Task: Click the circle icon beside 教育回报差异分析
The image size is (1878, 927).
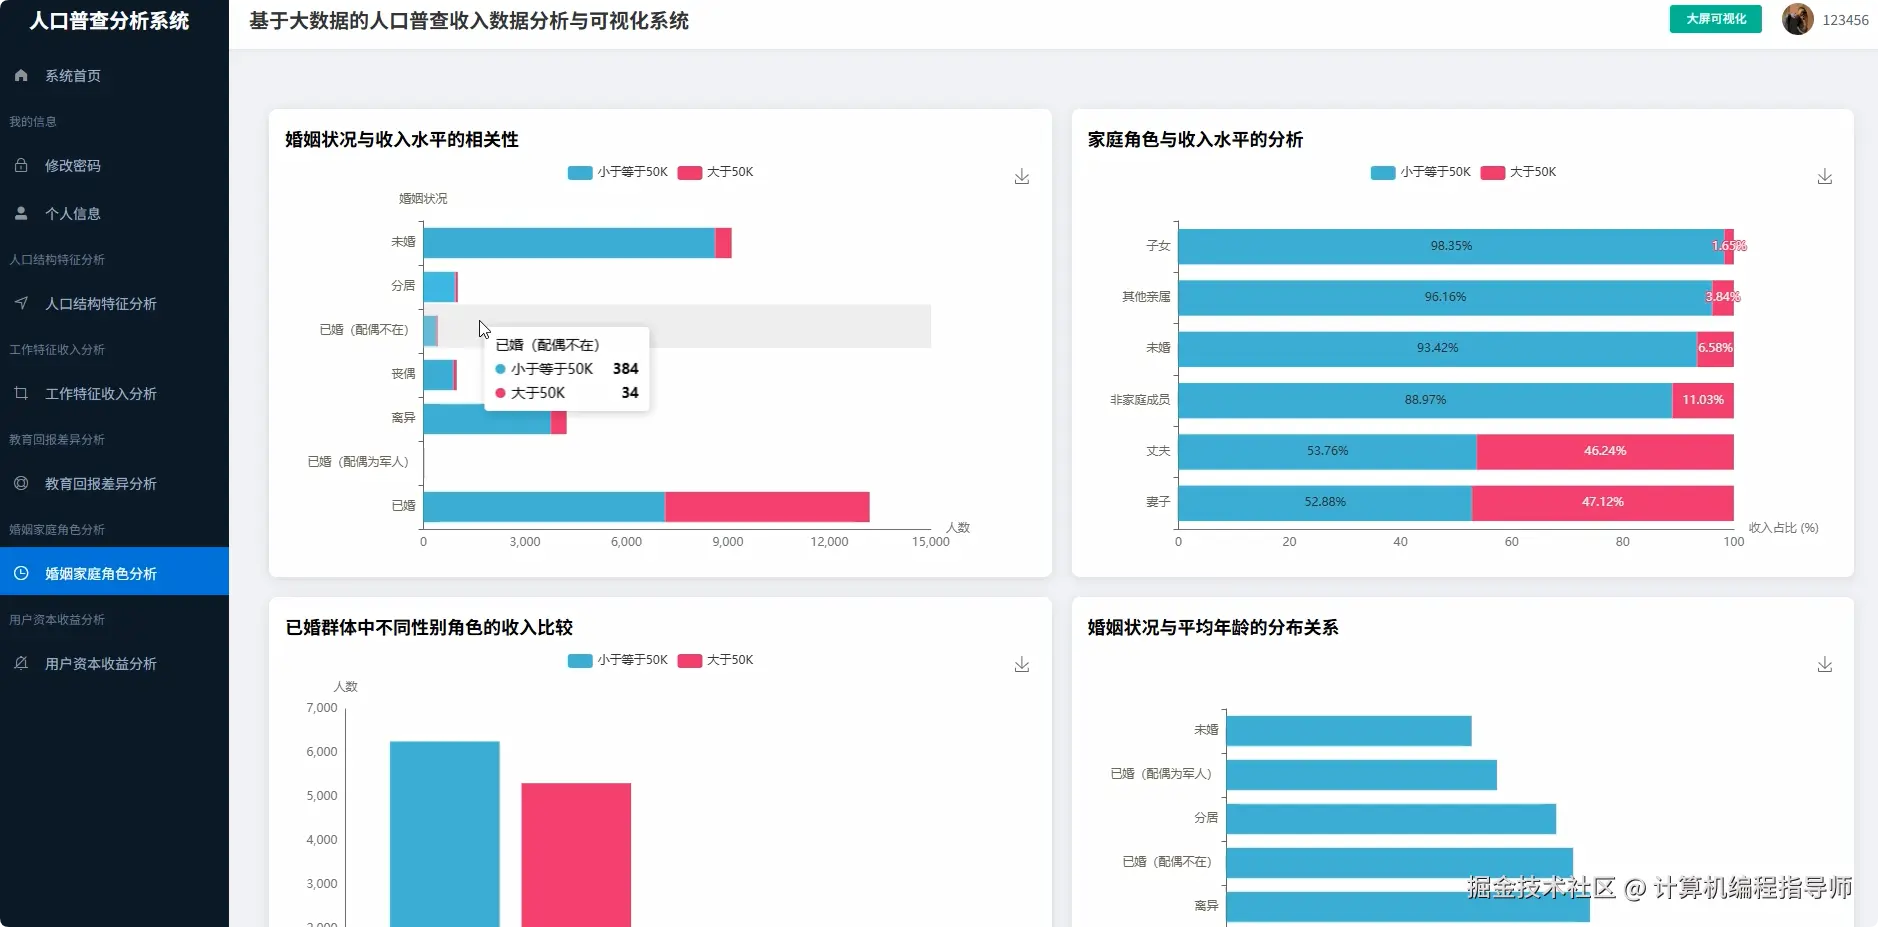Action: click(x=21, y=483)
